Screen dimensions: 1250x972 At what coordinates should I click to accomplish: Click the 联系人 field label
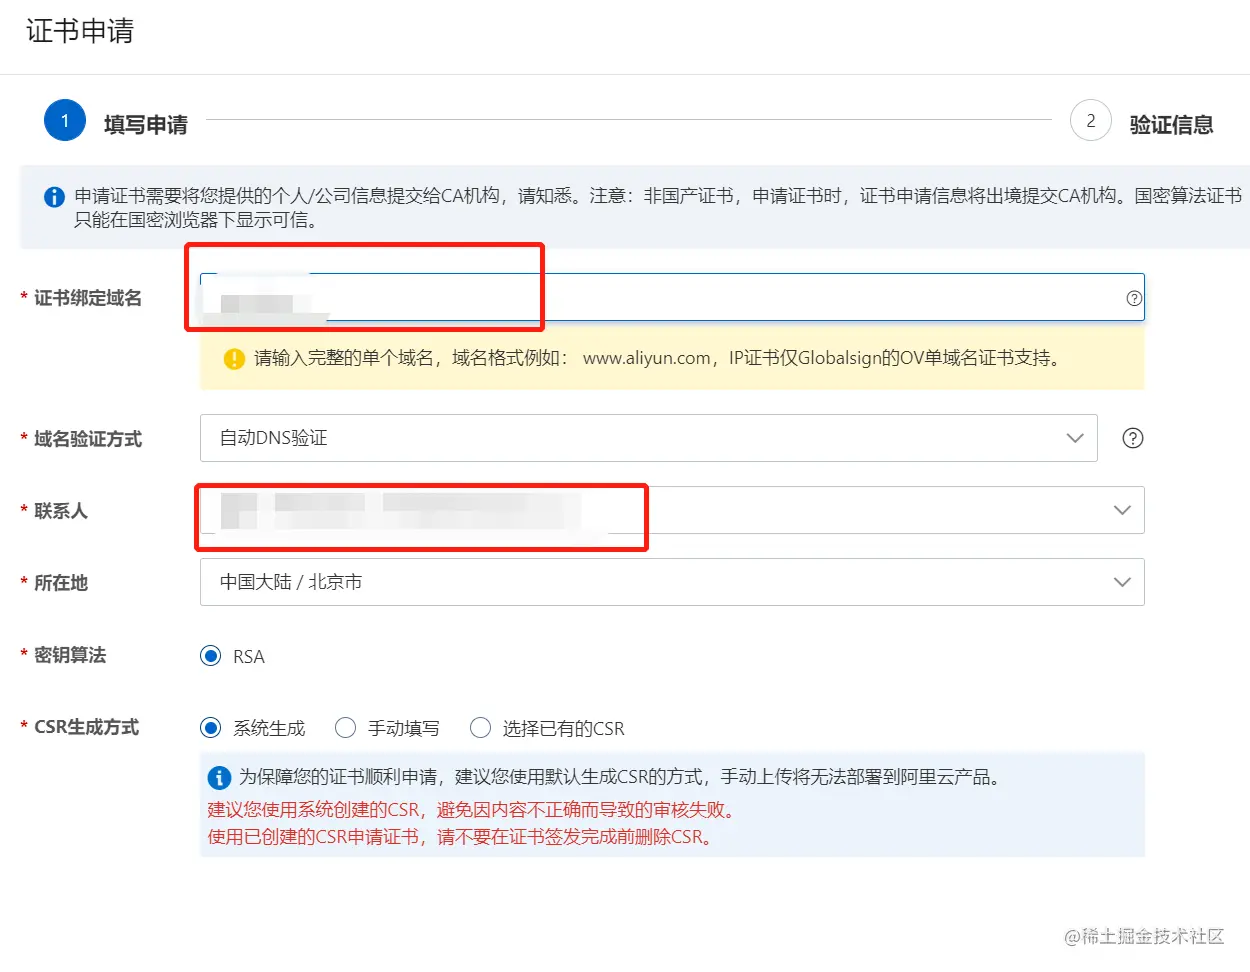(61, 511)
